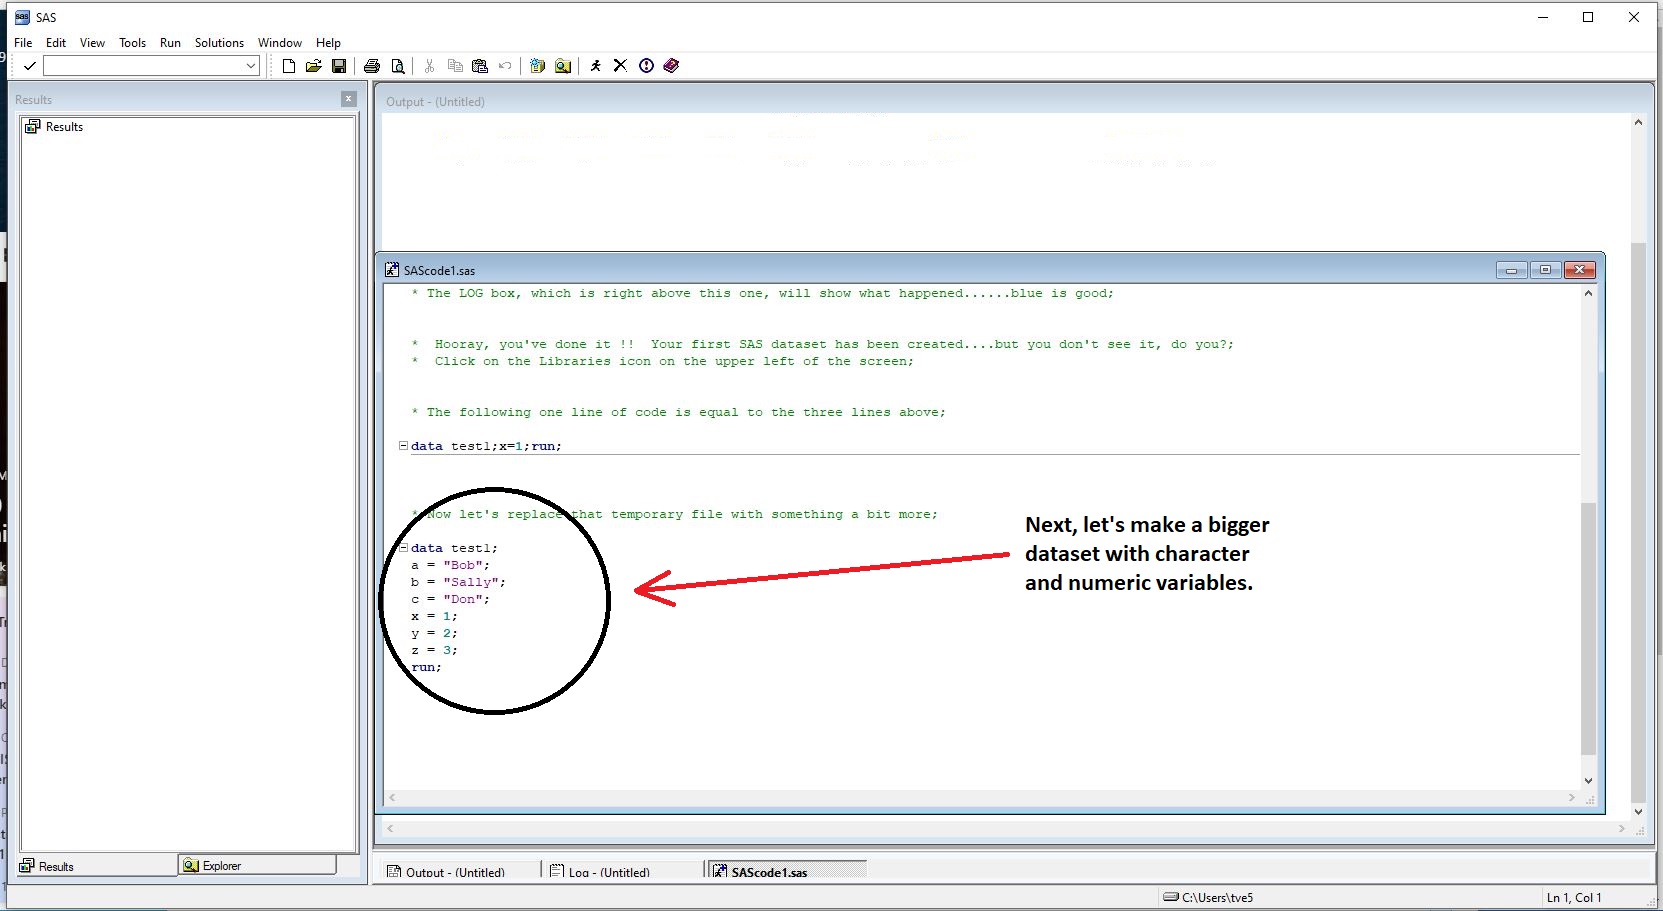Open Print Preview from the toolbar

[398, 66]
